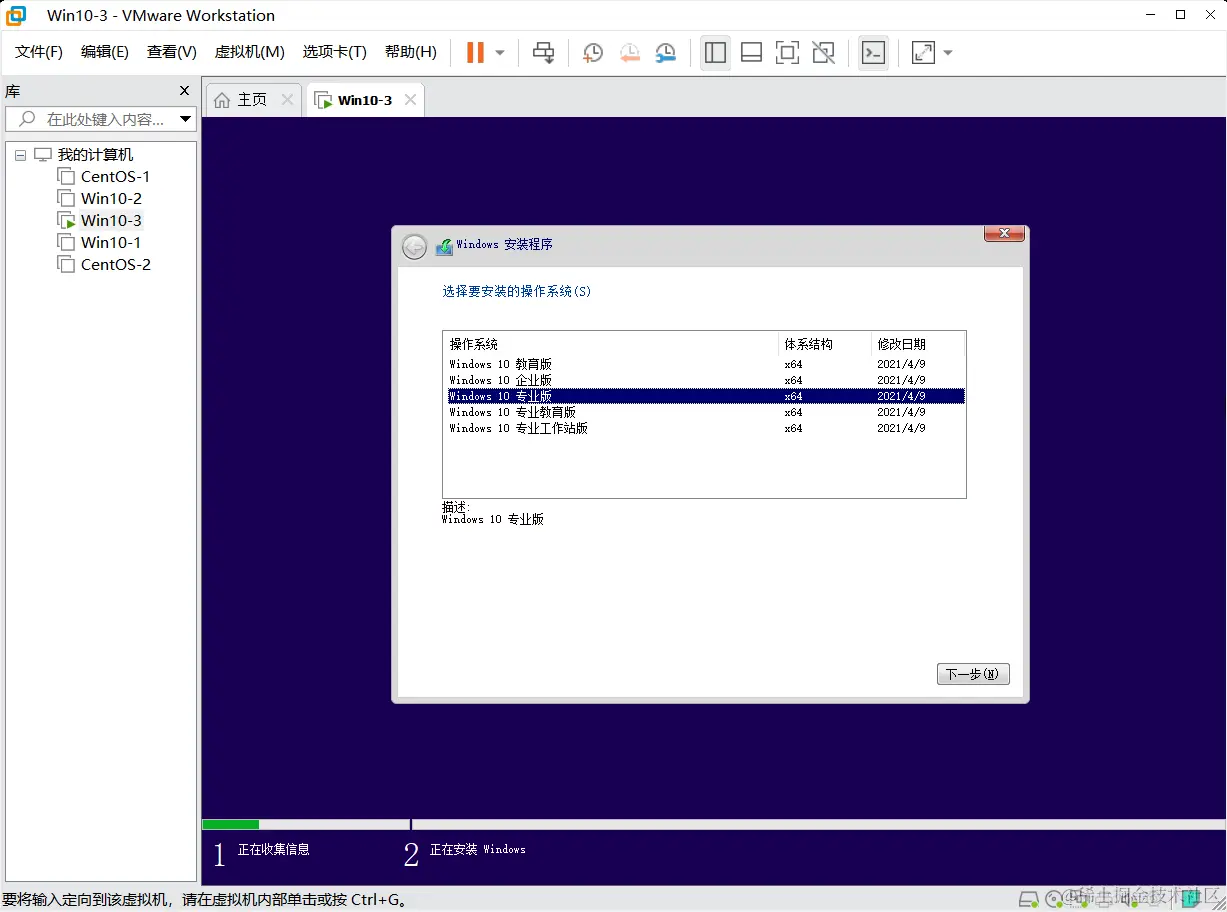Toggle the library sidebar view icon

point(715,53)
